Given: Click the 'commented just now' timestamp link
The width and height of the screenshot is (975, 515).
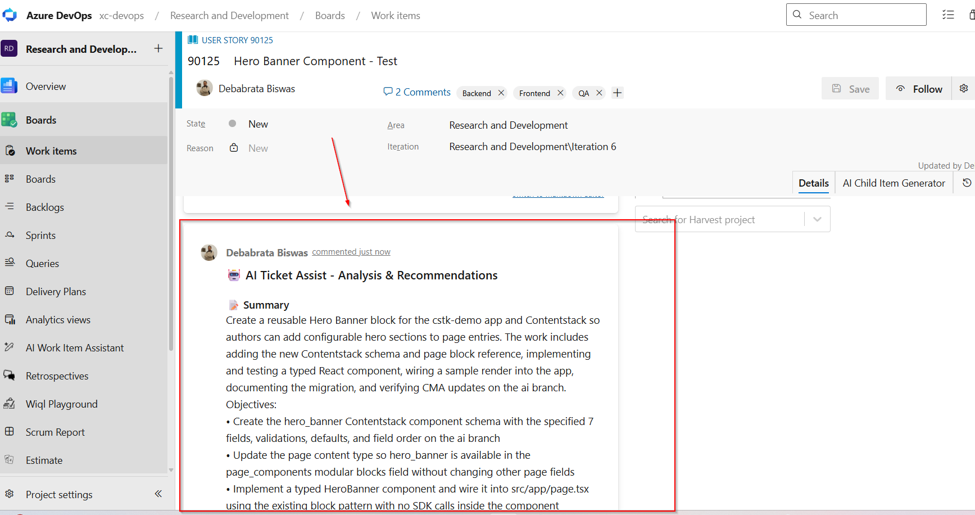Looking at the screenshot, I should [351, 252].
